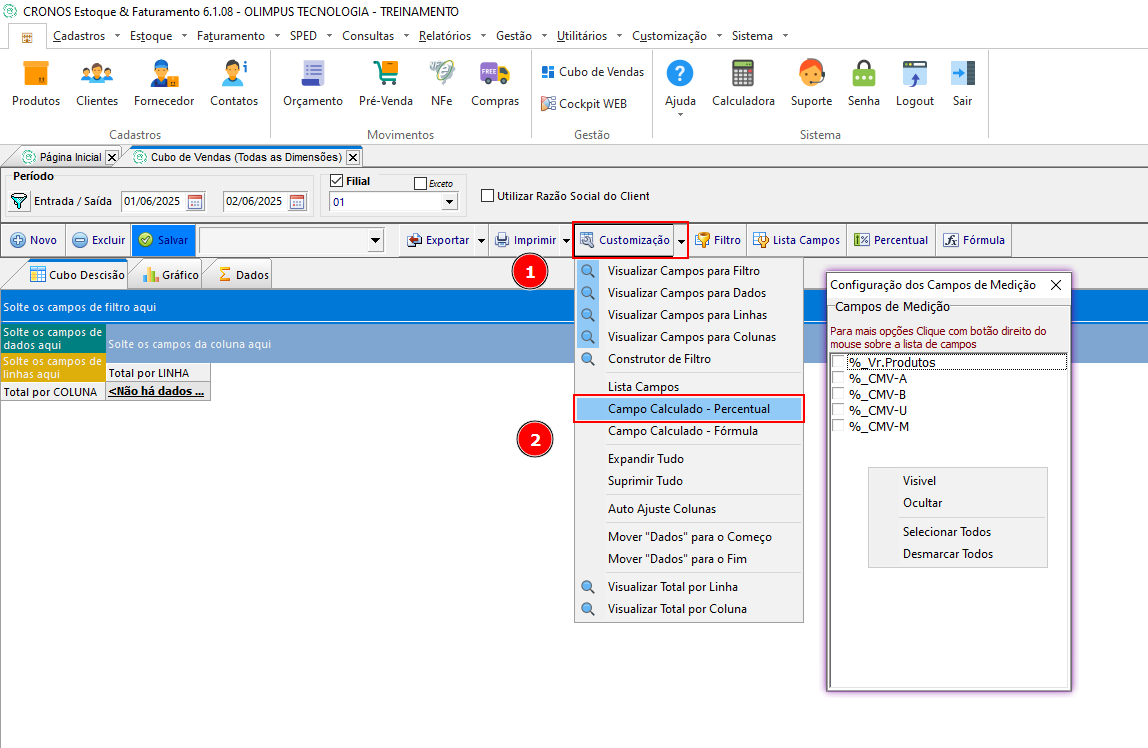Switch to the Gráfico tab
The height and width of the screenshot is (748, 1148).
pos(171,274)
